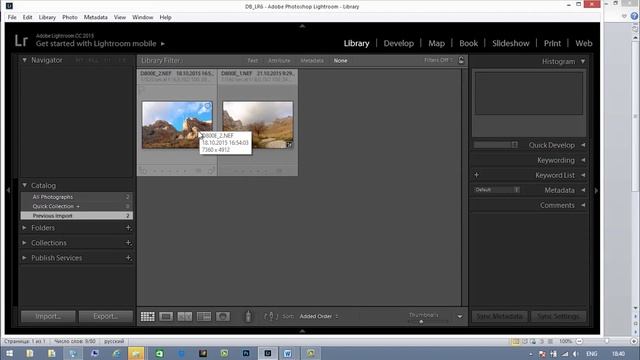Open the Windows Start button

pyautogui.click(x=9, y=353)
